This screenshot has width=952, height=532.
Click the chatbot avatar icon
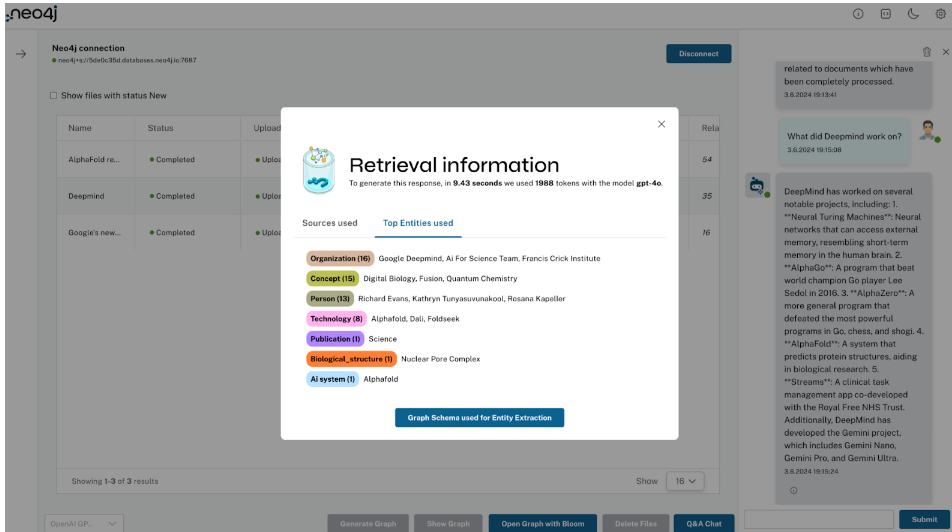757,185
